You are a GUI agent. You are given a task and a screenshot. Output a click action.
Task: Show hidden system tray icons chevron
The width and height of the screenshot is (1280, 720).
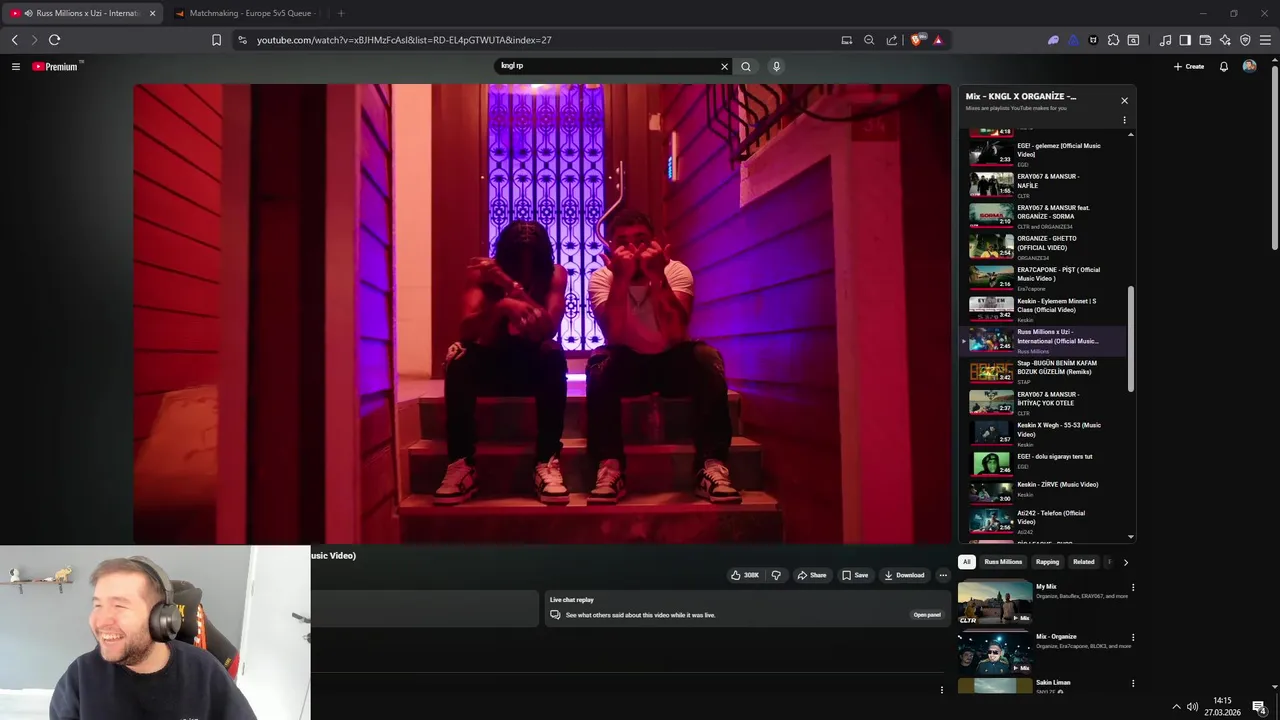pyautogui.click(x=1176, y=707)
